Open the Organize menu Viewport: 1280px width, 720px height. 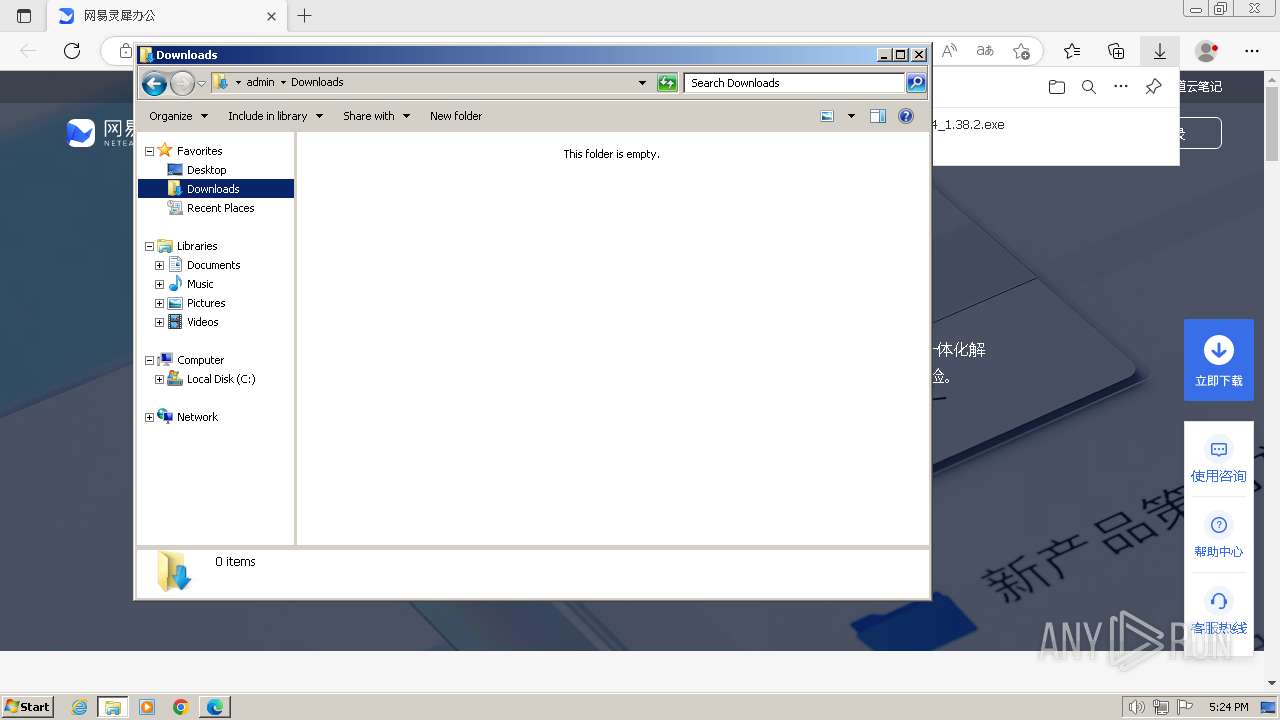tap(178, 116)
